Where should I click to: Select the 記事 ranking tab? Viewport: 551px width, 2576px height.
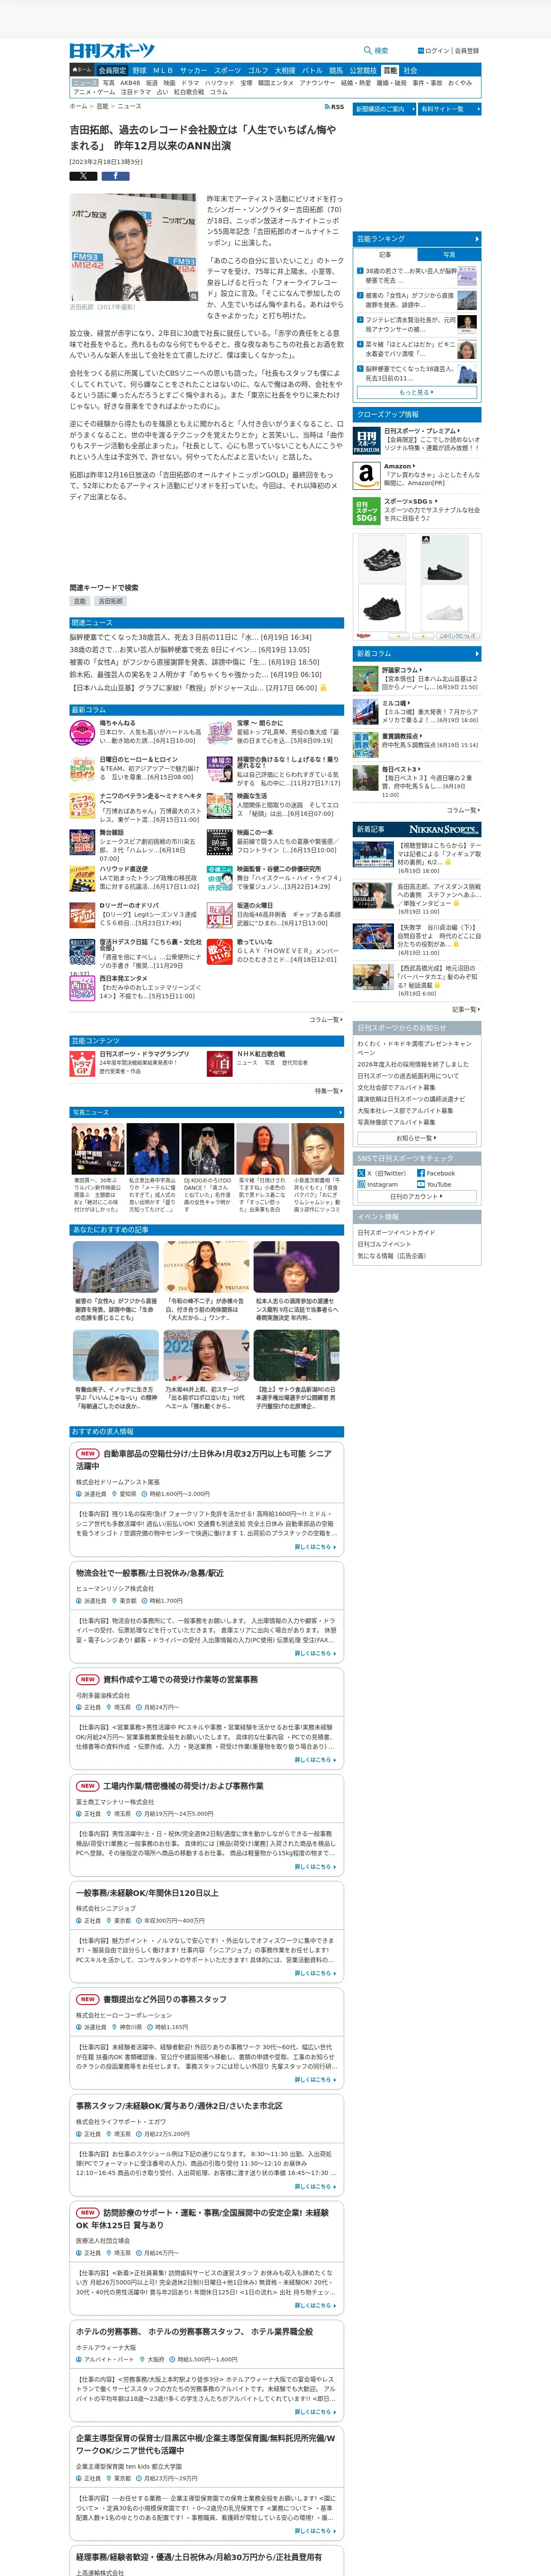click(385, 255)
